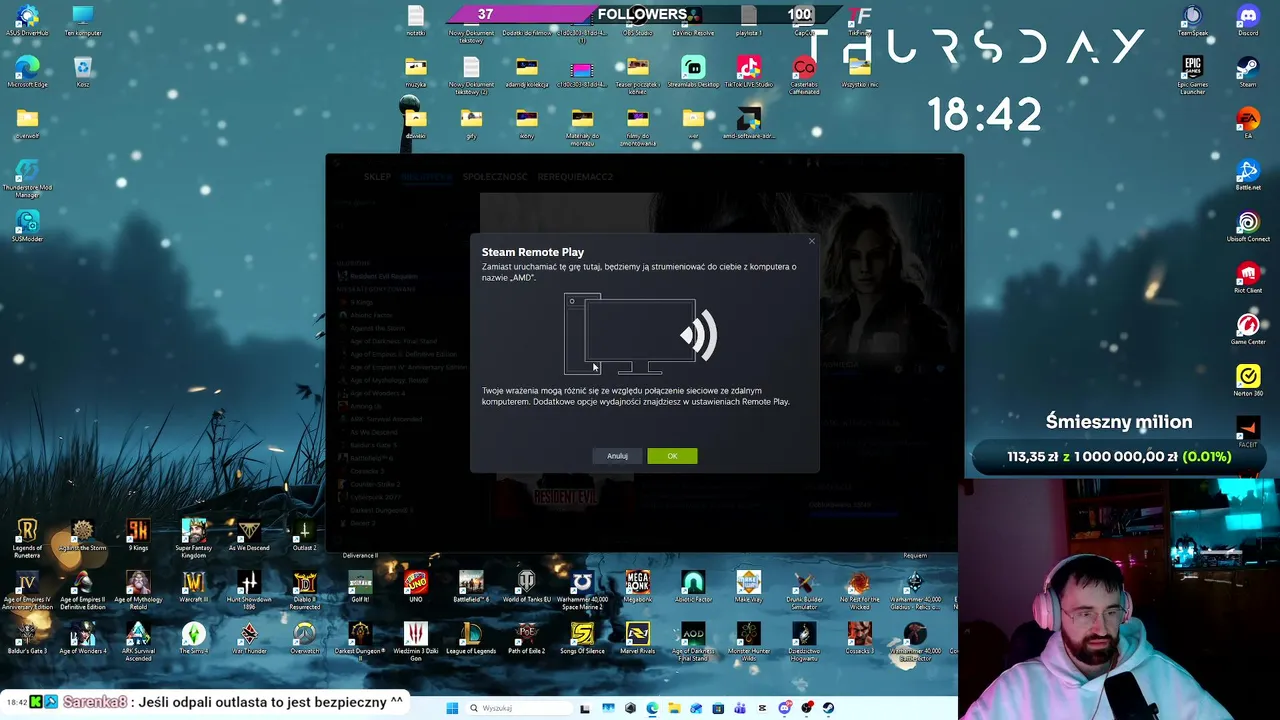This screenshot has width=1280, height=720.
Task: Open the SKLEP tab in the Steam window
Action: pyautogui.click(x=377, y=177)
